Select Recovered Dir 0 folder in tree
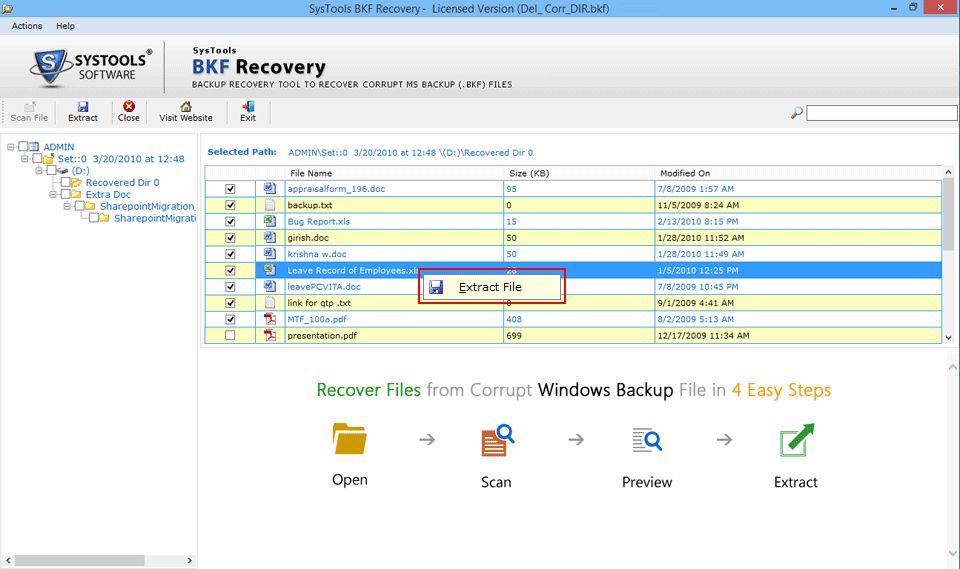 click(122, 183)
